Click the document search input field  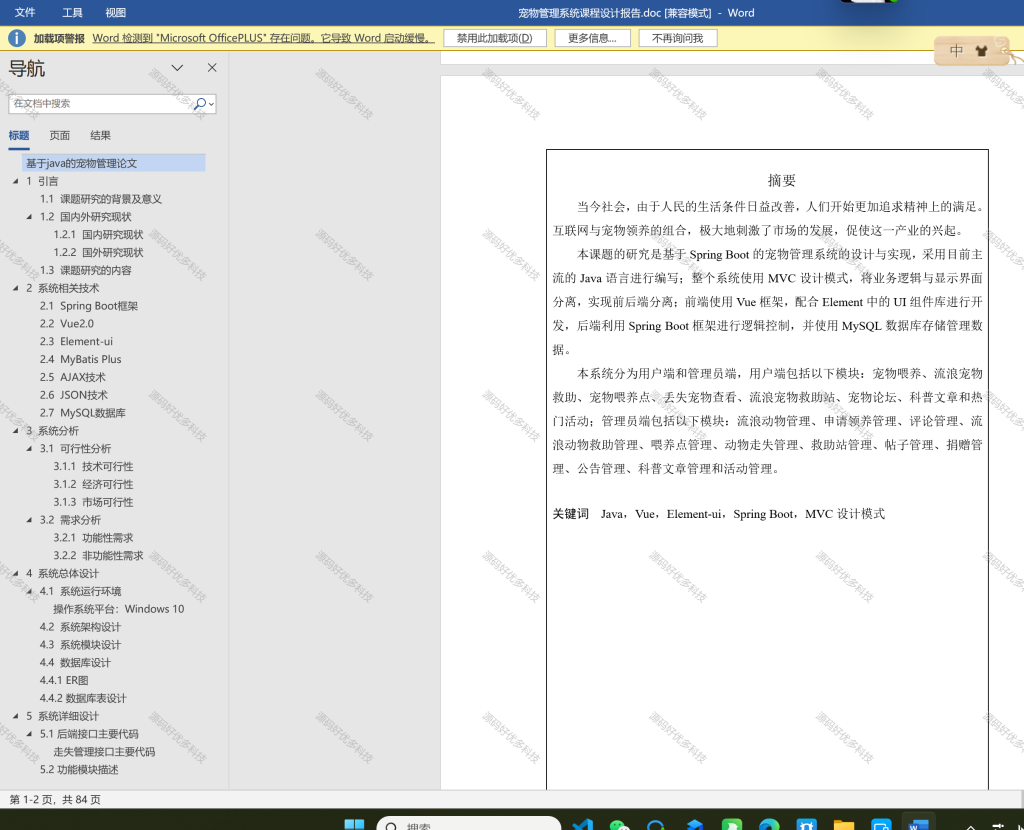point(101,103)
